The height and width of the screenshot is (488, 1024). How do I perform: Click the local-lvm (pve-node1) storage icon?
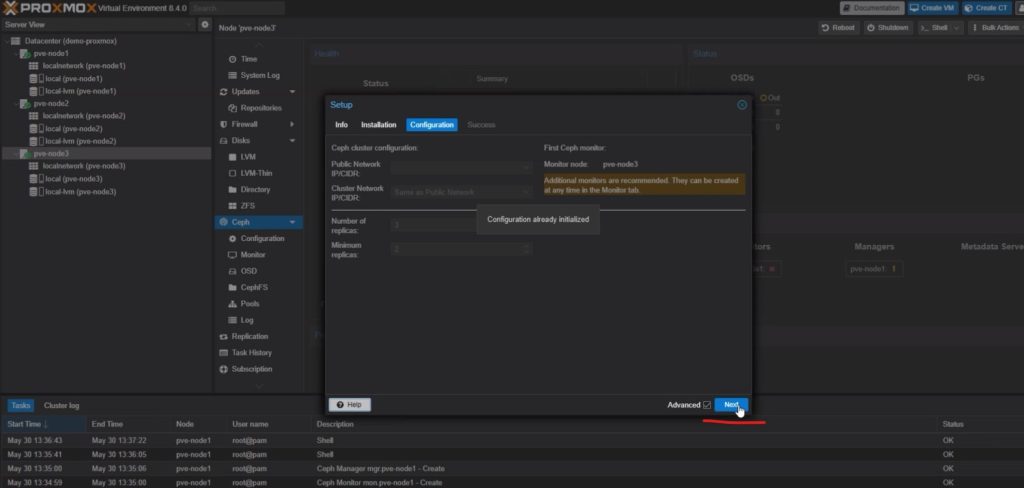(36, 91)
